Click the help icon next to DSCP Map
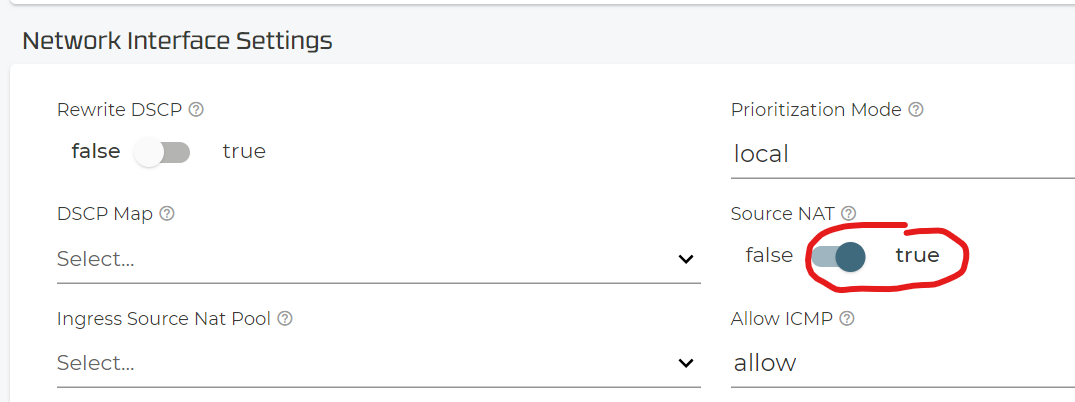Viewport: 1075px width, 402px height. 167,214
